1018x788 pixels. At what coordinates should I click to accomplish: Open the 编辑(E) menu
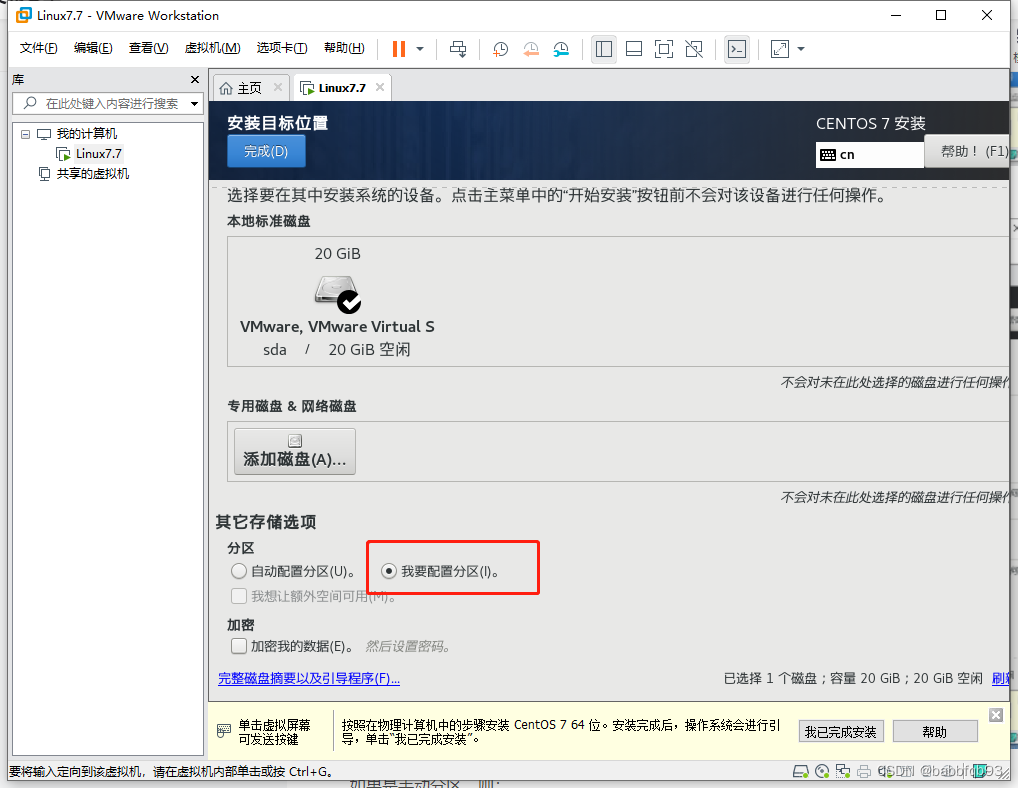[93, 48]
